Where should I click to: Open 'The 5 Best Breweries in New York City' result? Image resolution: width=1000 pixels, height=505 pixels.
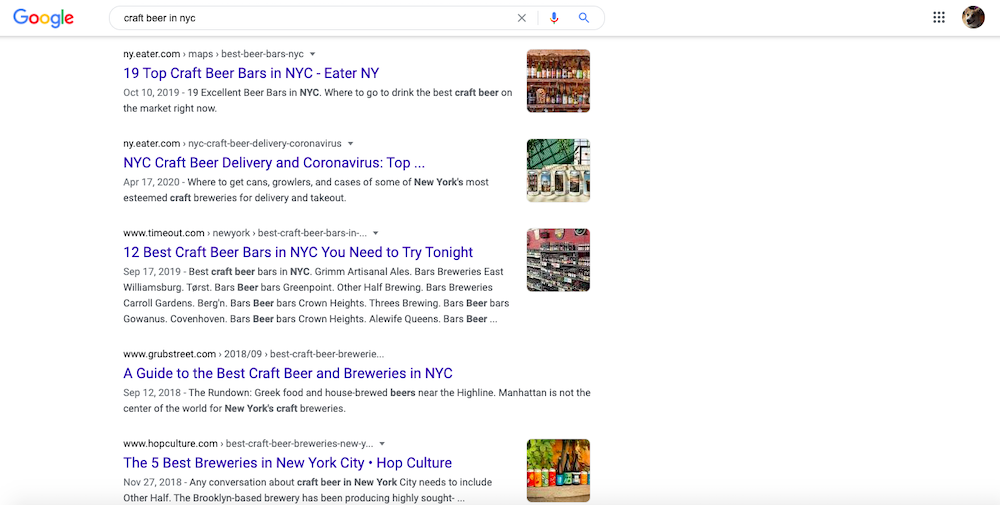288,462
